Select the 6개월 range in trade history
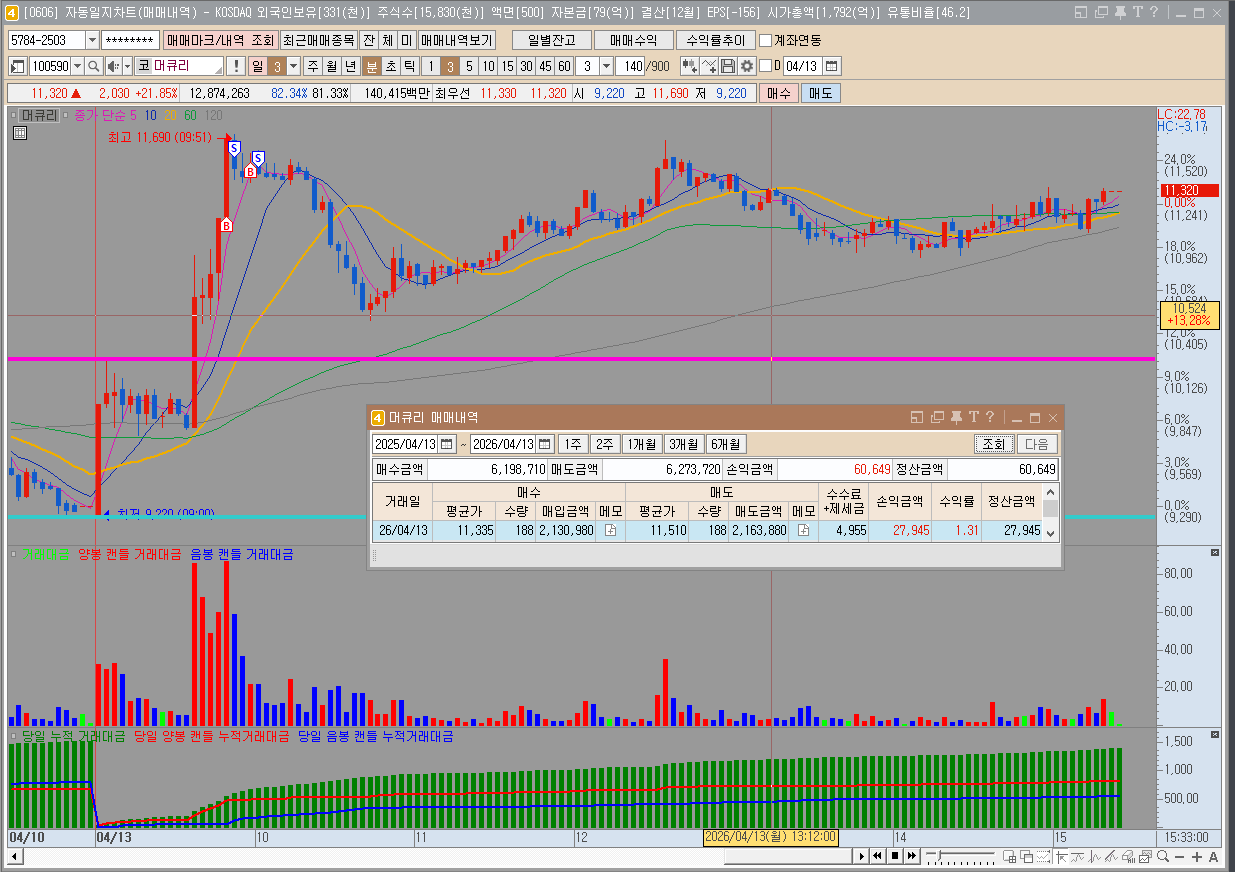1235x872 pixels. [x=727, y=444]
